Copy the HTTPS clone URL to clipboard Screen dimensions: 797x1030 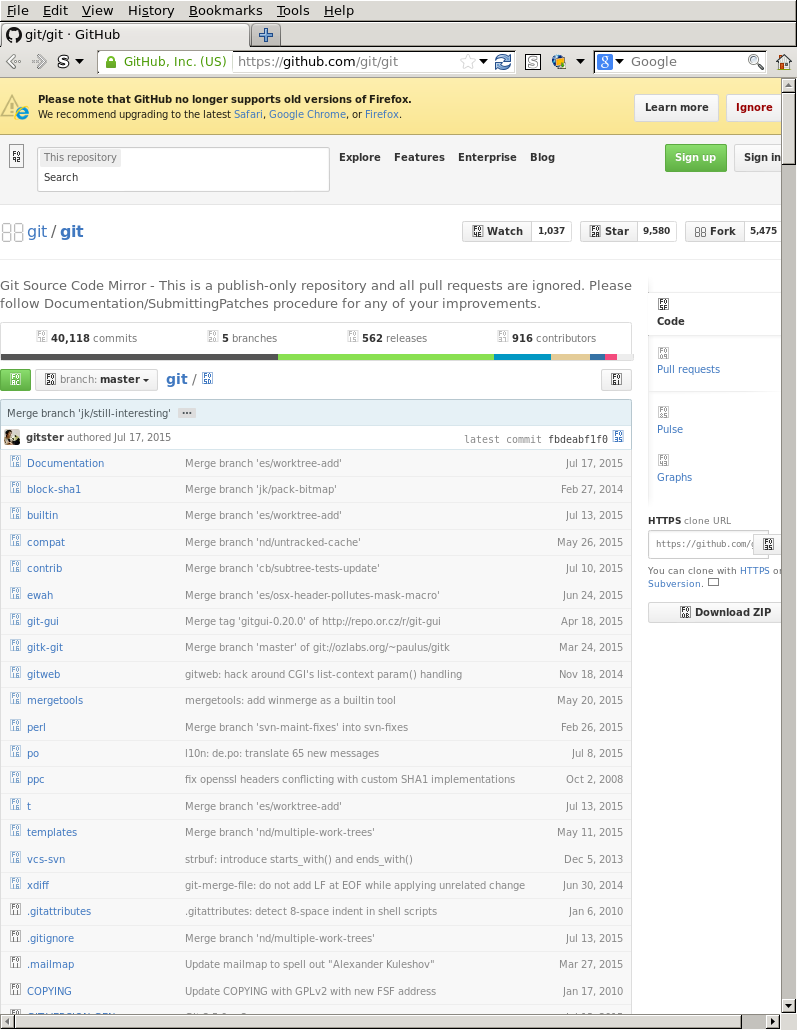click(768, 545)
